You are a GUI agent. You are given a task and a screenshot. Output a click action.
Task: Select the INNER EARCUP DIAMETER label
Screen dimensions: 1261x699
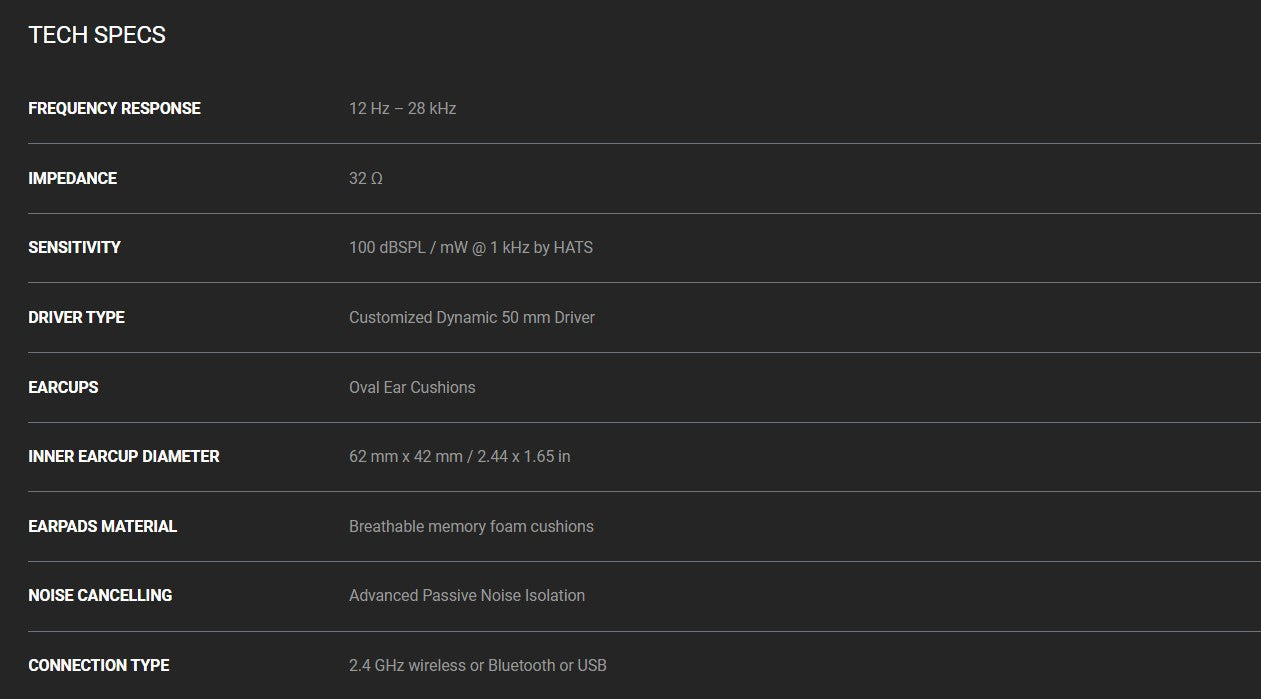pos(124,456)
